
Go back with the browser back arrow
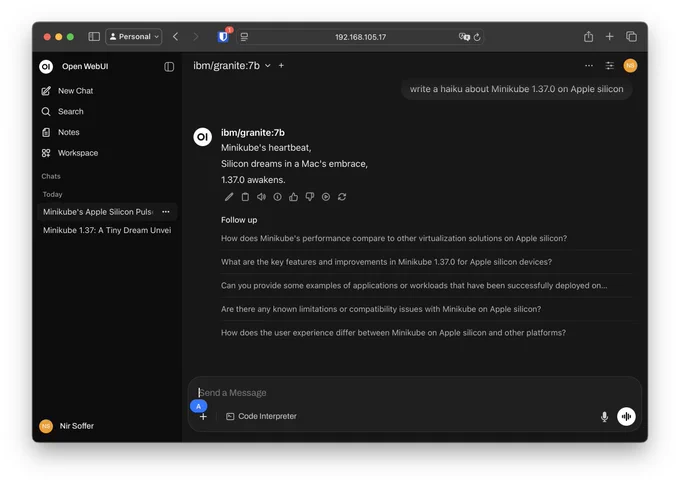tap(176, 37)
